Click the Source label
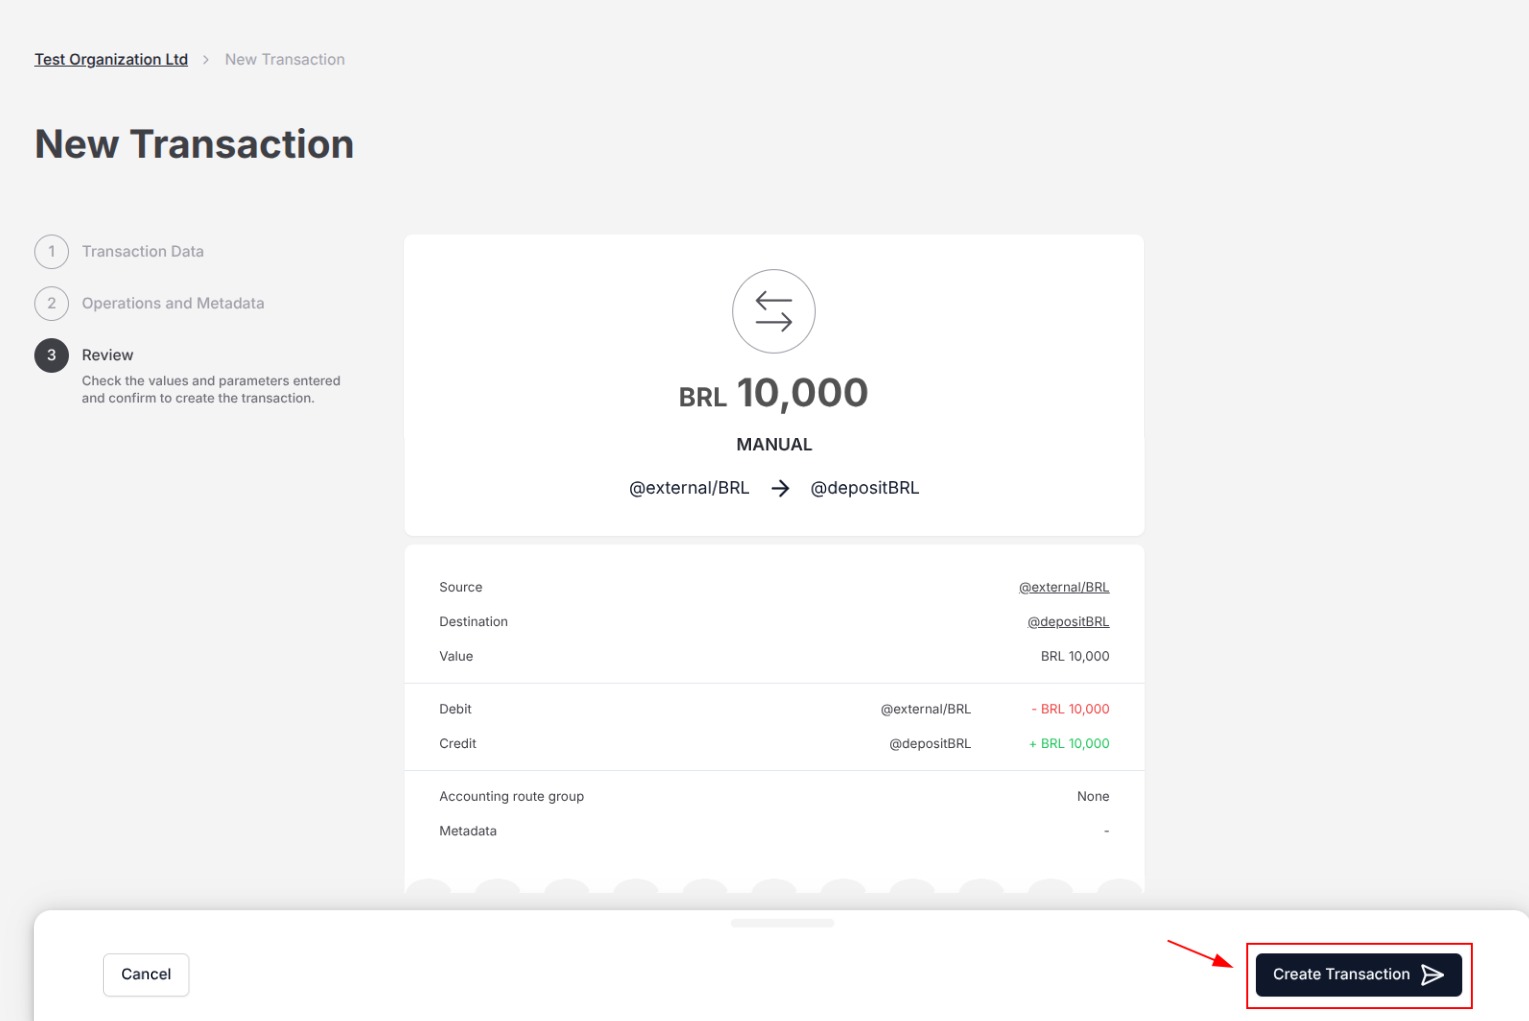The width and height of the screenshot is (1529, 1021). tap(461, 587)
